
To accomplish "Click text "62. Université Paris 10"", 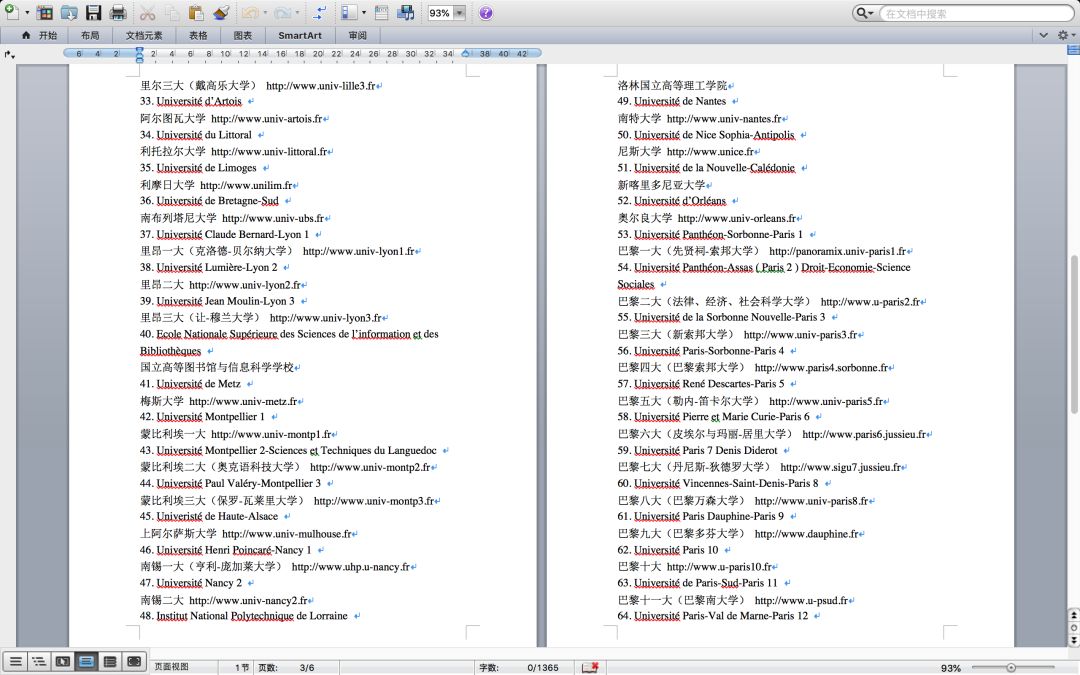I will click(667, 550).
